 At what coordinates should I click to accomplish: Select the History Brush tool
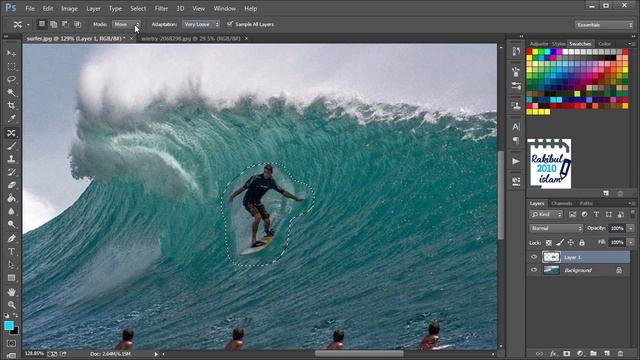[11, 172]
